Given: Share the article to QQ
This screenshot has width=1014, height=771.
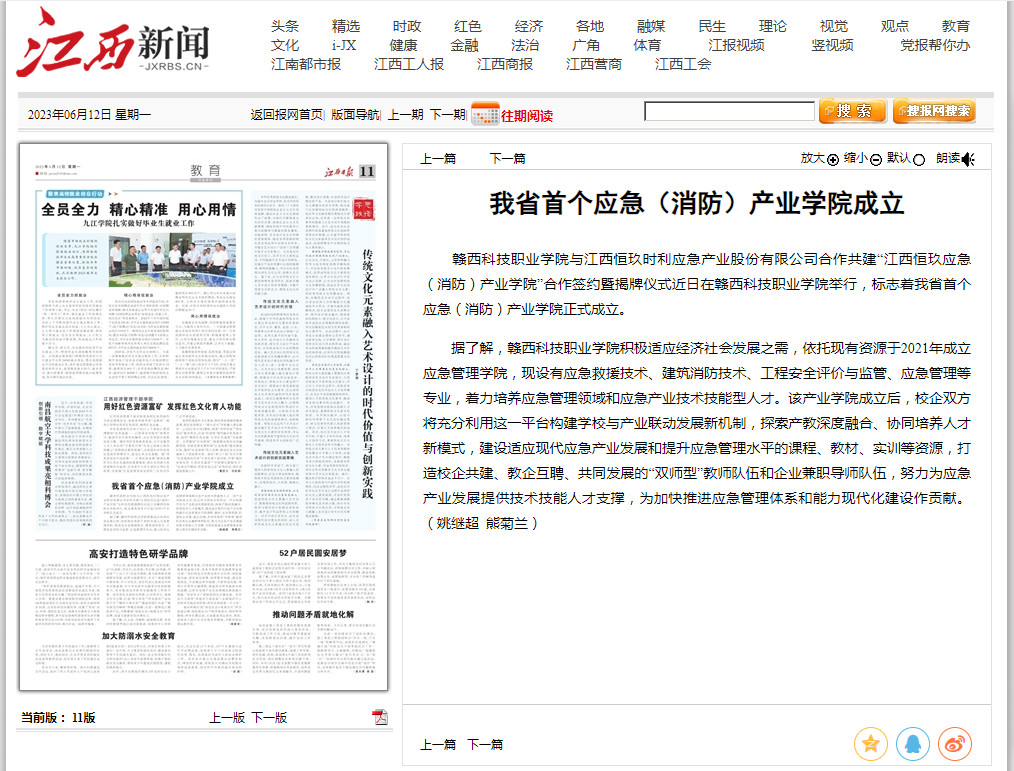Looking at the screenshot, I should tap(913, 743).
